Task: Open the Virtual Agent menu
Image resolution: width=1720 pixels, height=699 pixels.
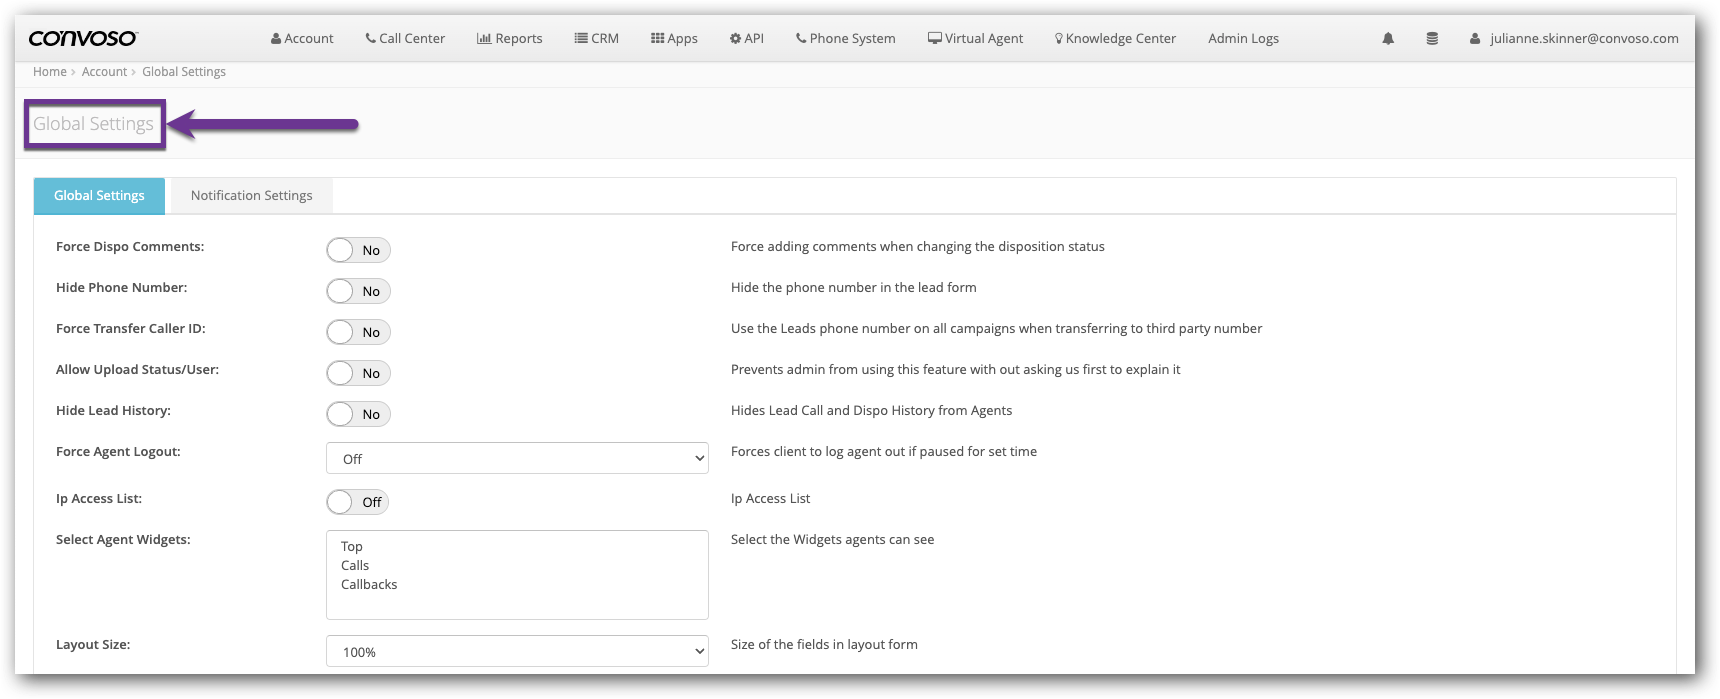Action: (x=976, y=38)
